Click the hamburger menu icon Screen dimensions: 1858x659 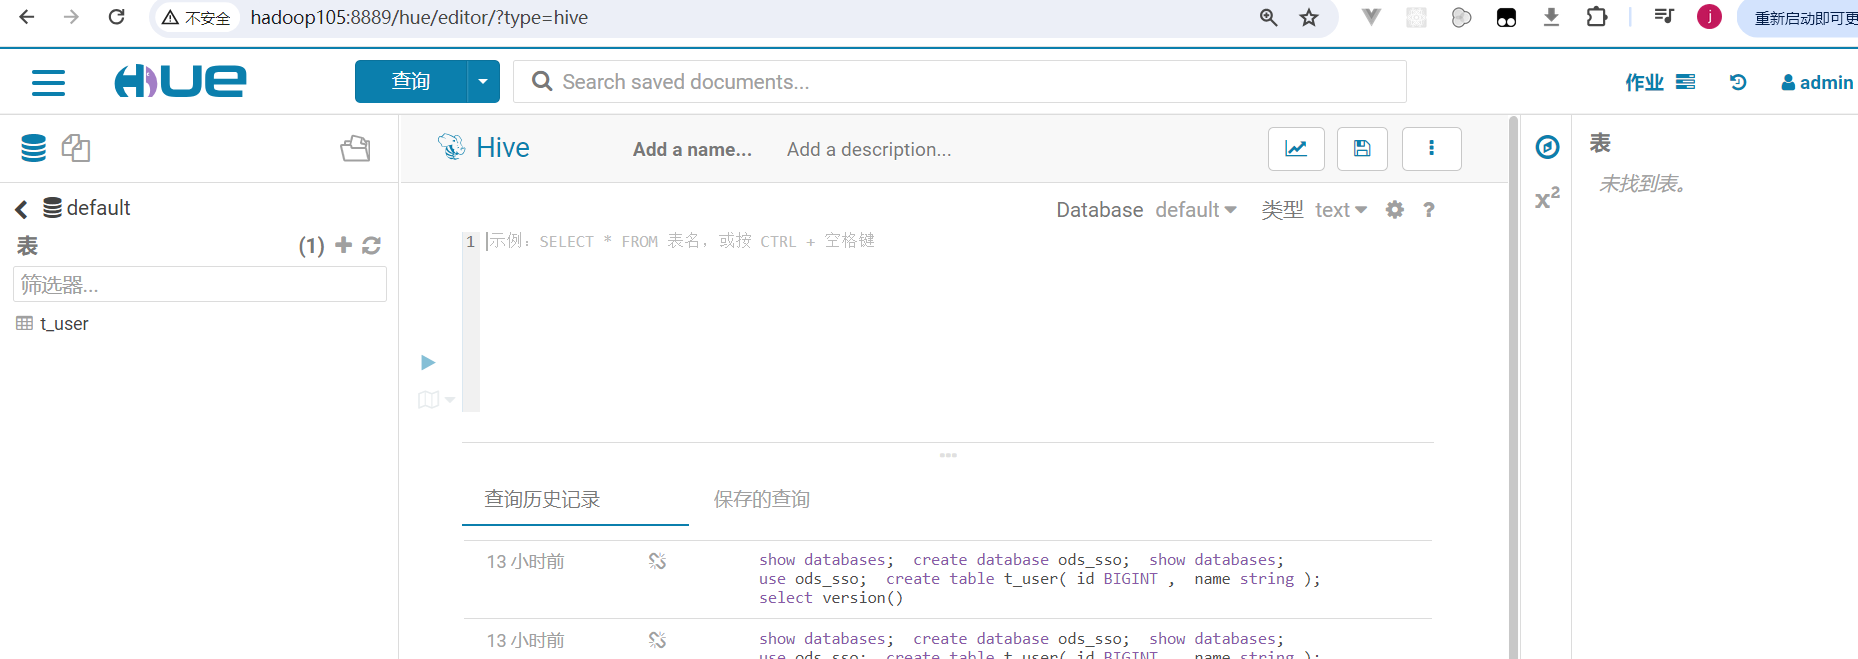coord(48,82)
